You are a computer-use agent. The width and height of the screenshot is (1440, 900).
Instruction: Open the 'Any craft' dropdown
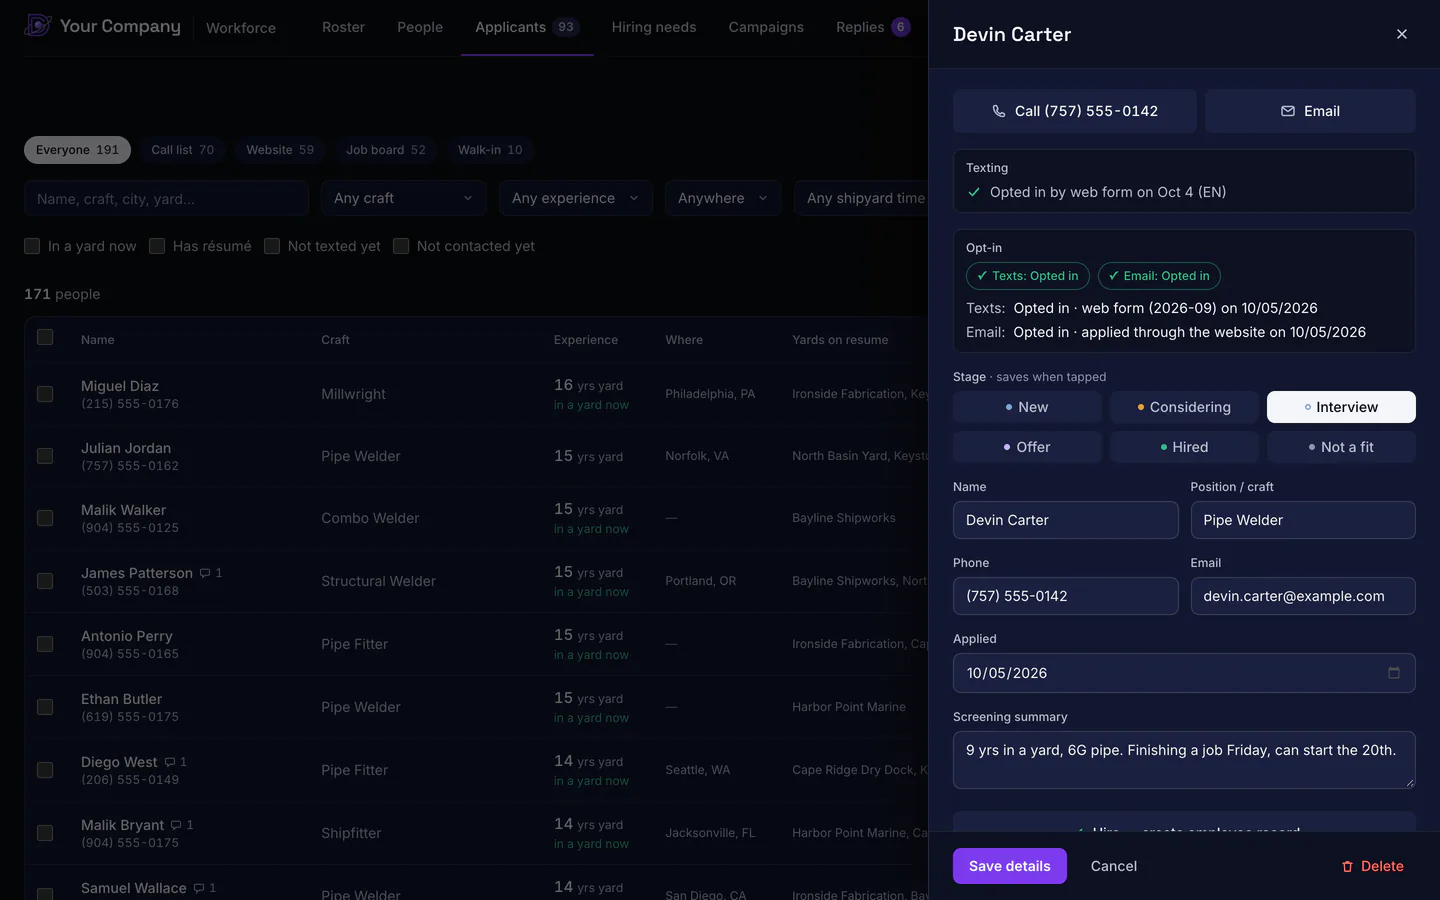(x=404, y=198)
